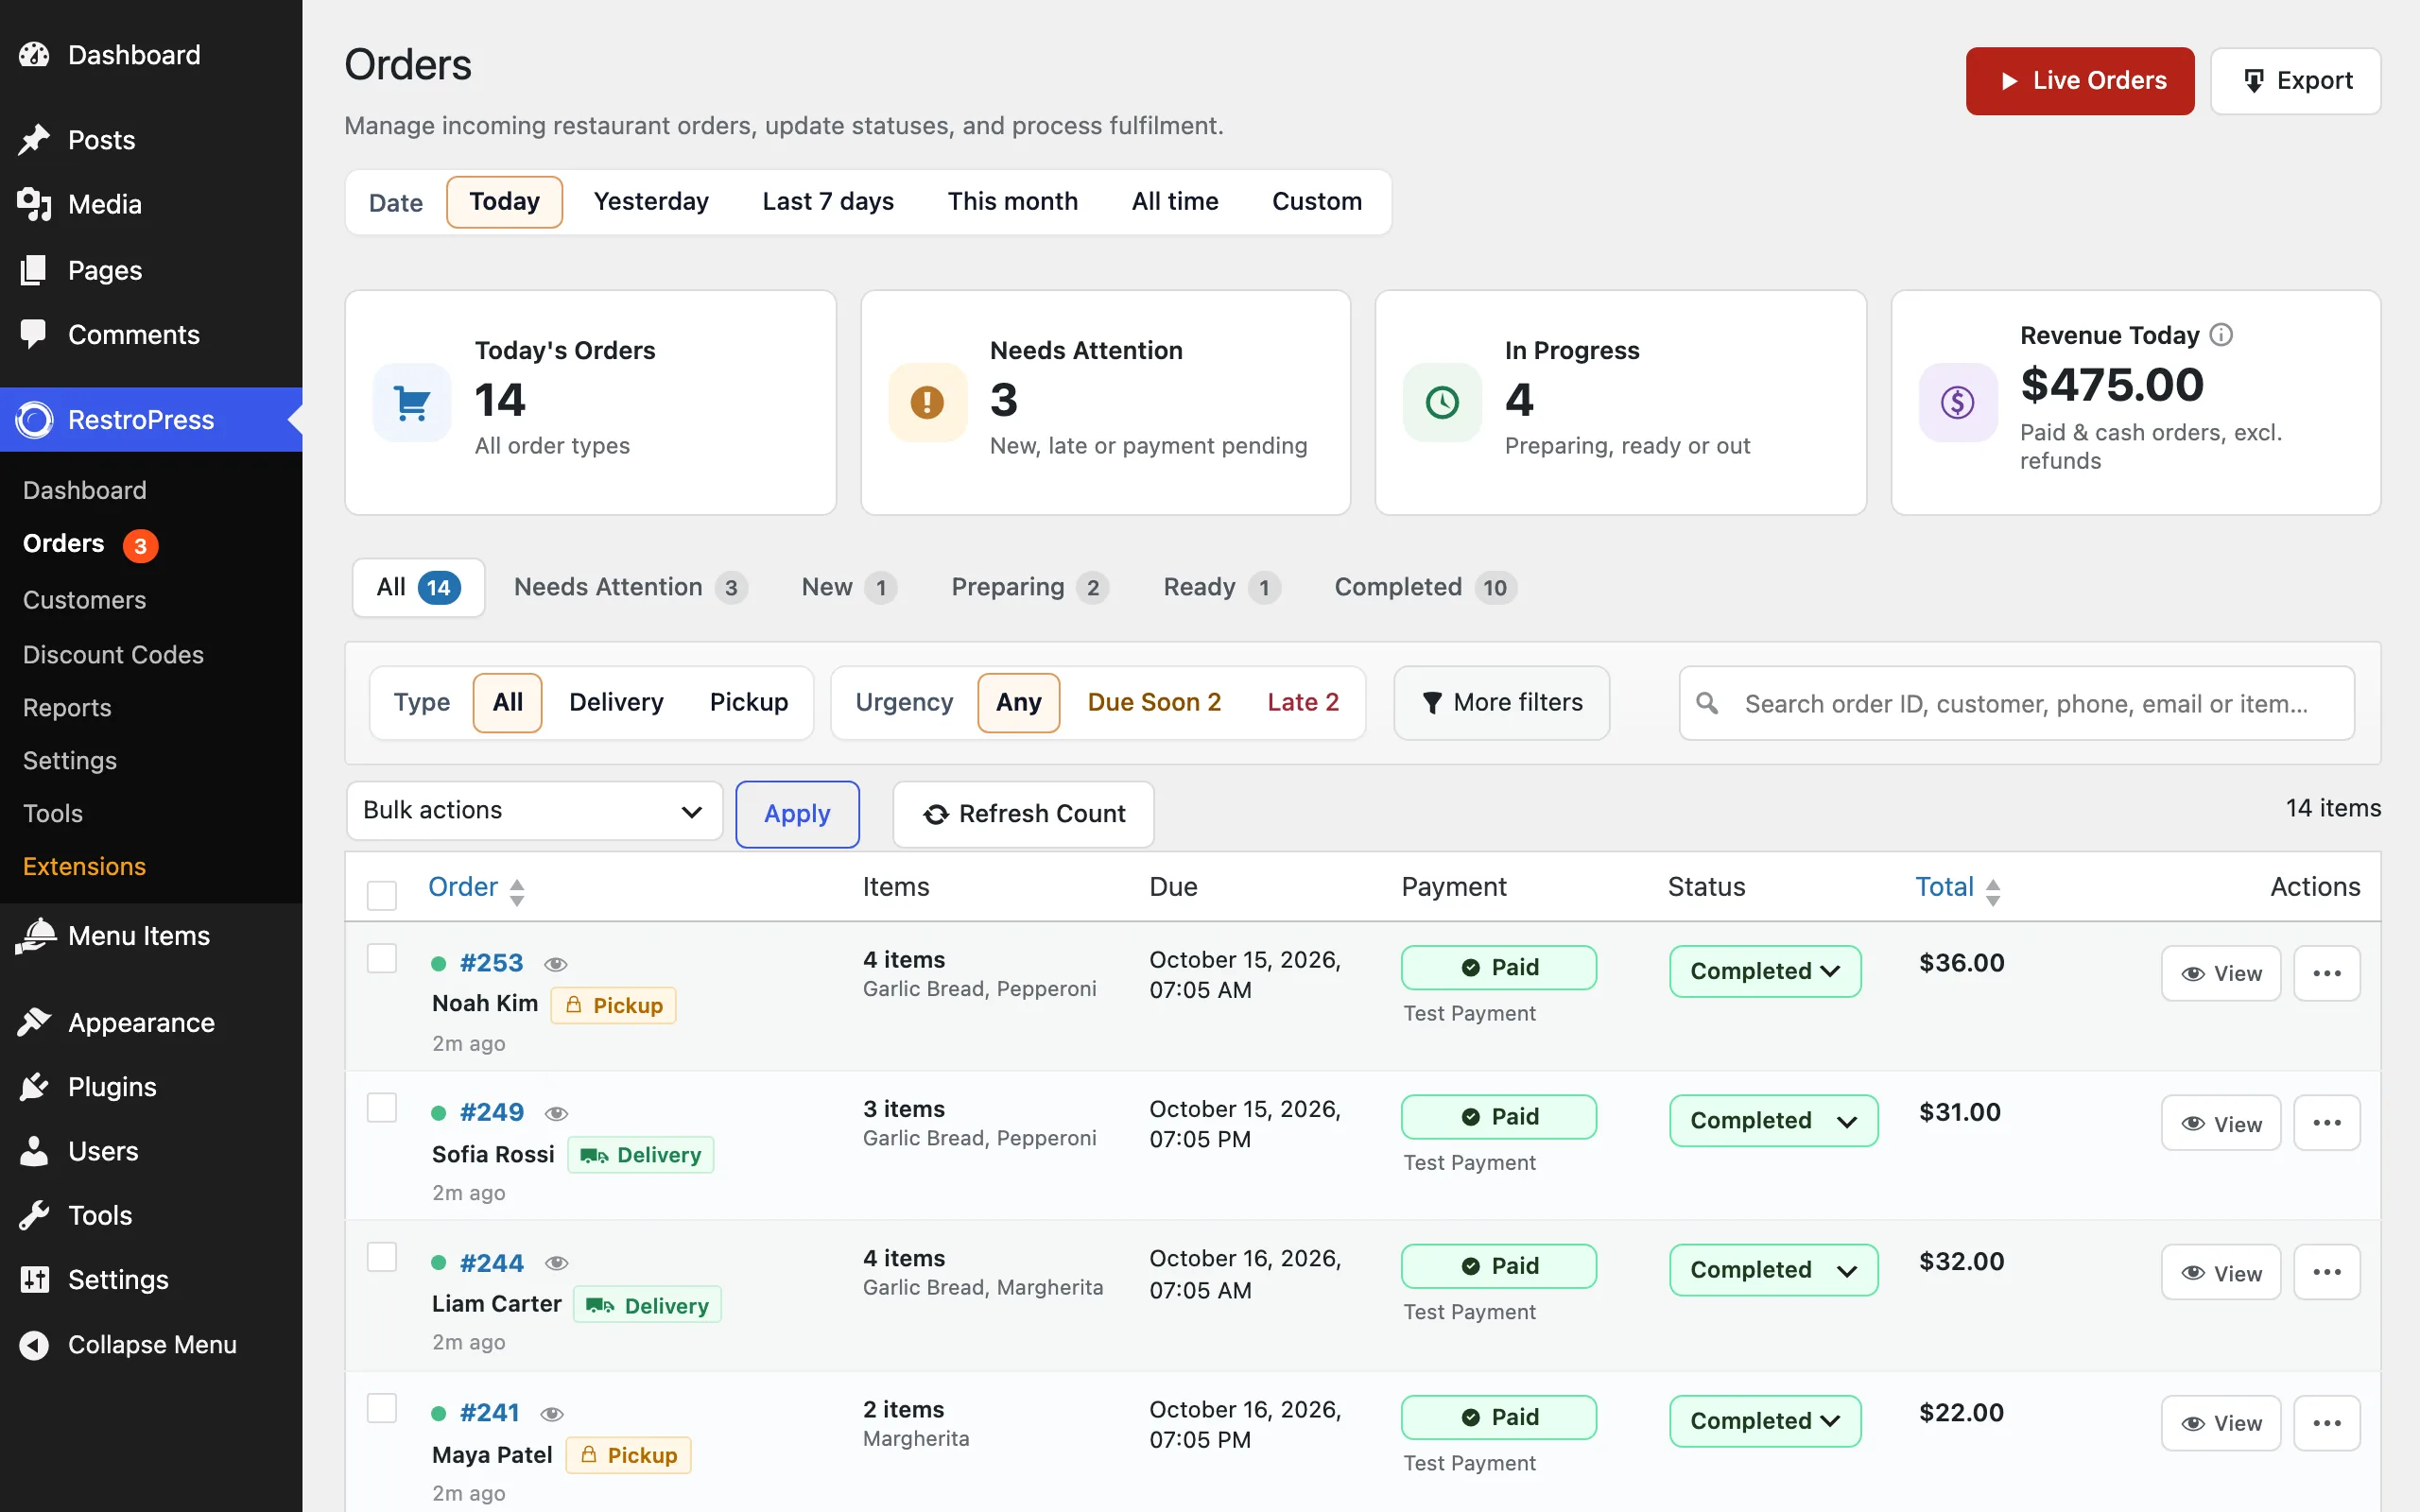Click View button for order #249
Screen dimensions: 2420x1512
pos(2221,1124)
